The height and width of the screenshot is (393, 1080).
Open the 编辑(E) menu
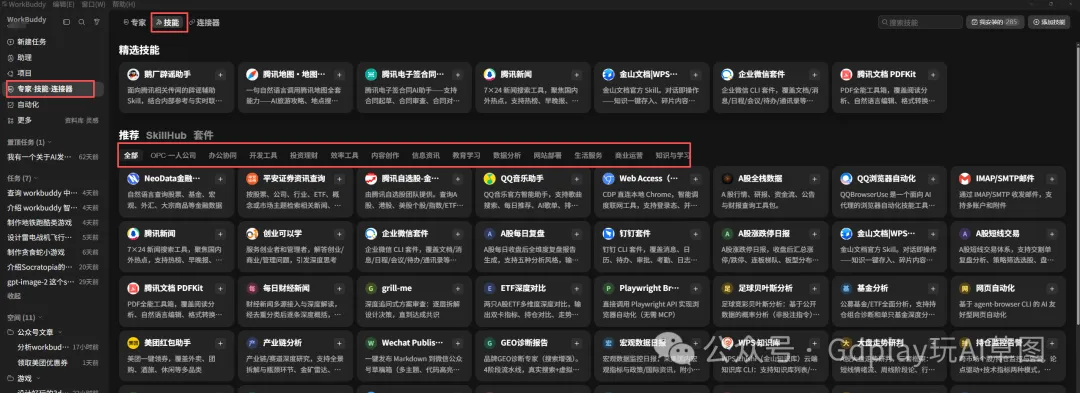click(64, 4)
